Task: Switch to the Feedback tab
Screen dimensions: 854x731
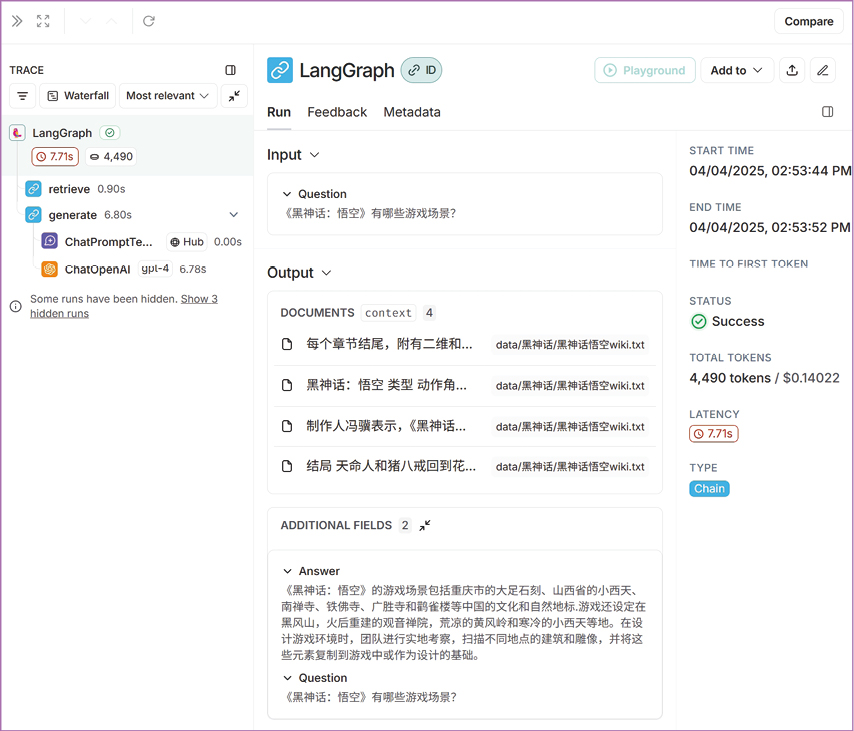Action: (337, 112)
